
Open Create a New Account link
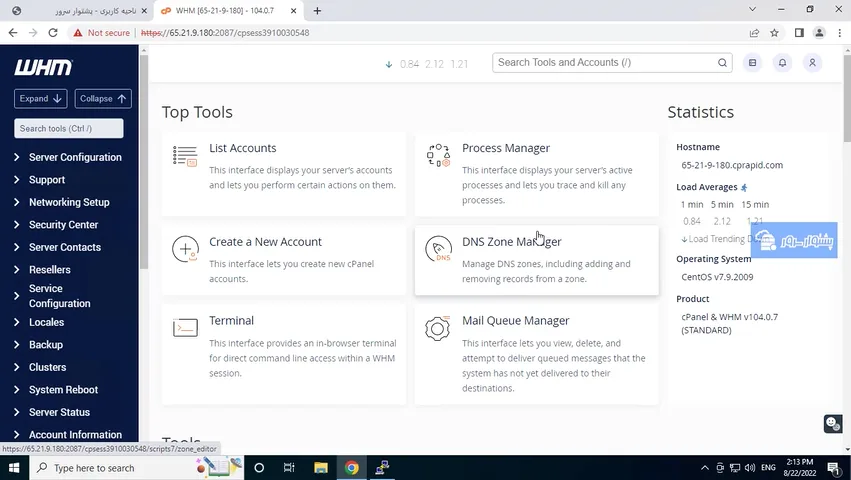pos(265,242)
